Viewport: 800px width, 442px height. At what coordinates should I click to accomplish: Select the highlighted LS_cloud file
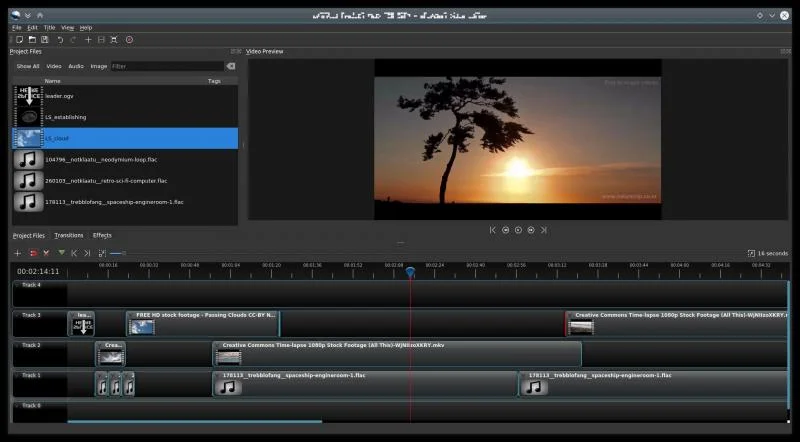(125, 138)
